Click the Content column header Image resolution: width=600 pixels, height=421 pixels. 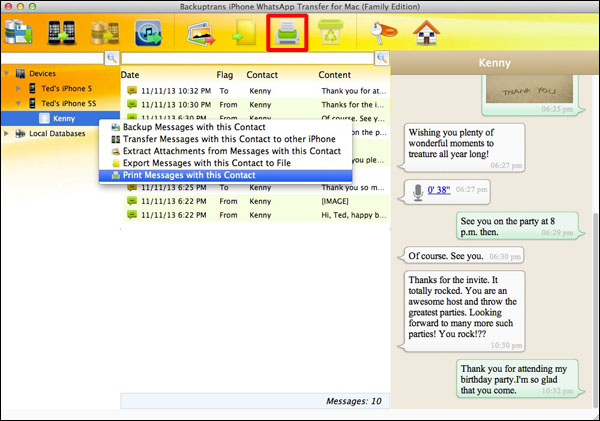pyautogui.click(x=334, y=75)
